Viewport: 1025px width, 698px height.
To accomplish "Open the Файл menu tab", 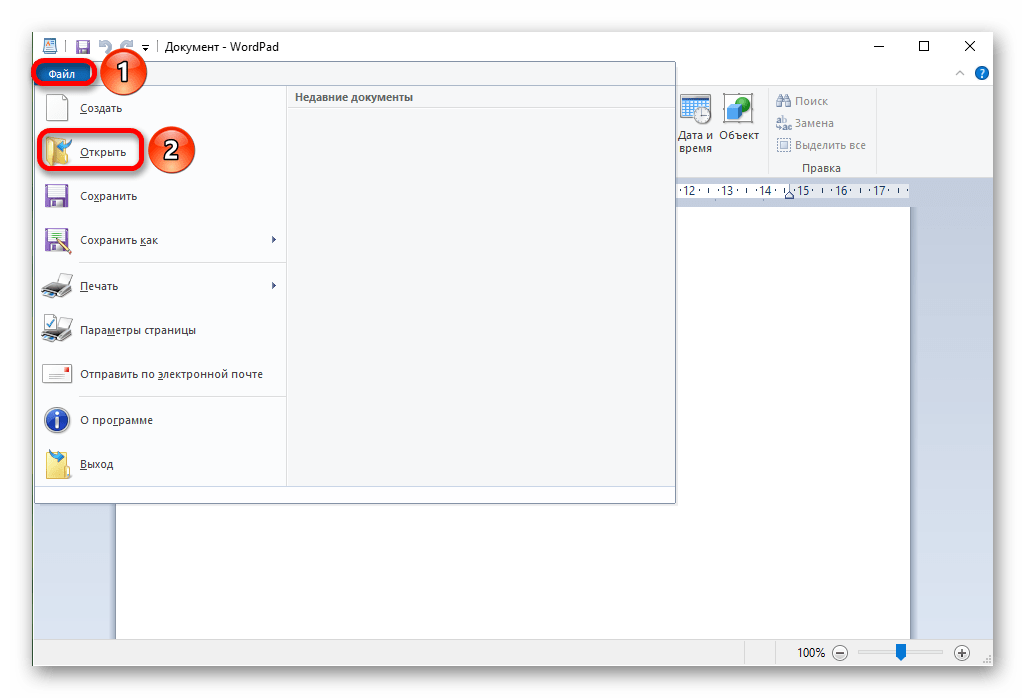I will [62, 74].
